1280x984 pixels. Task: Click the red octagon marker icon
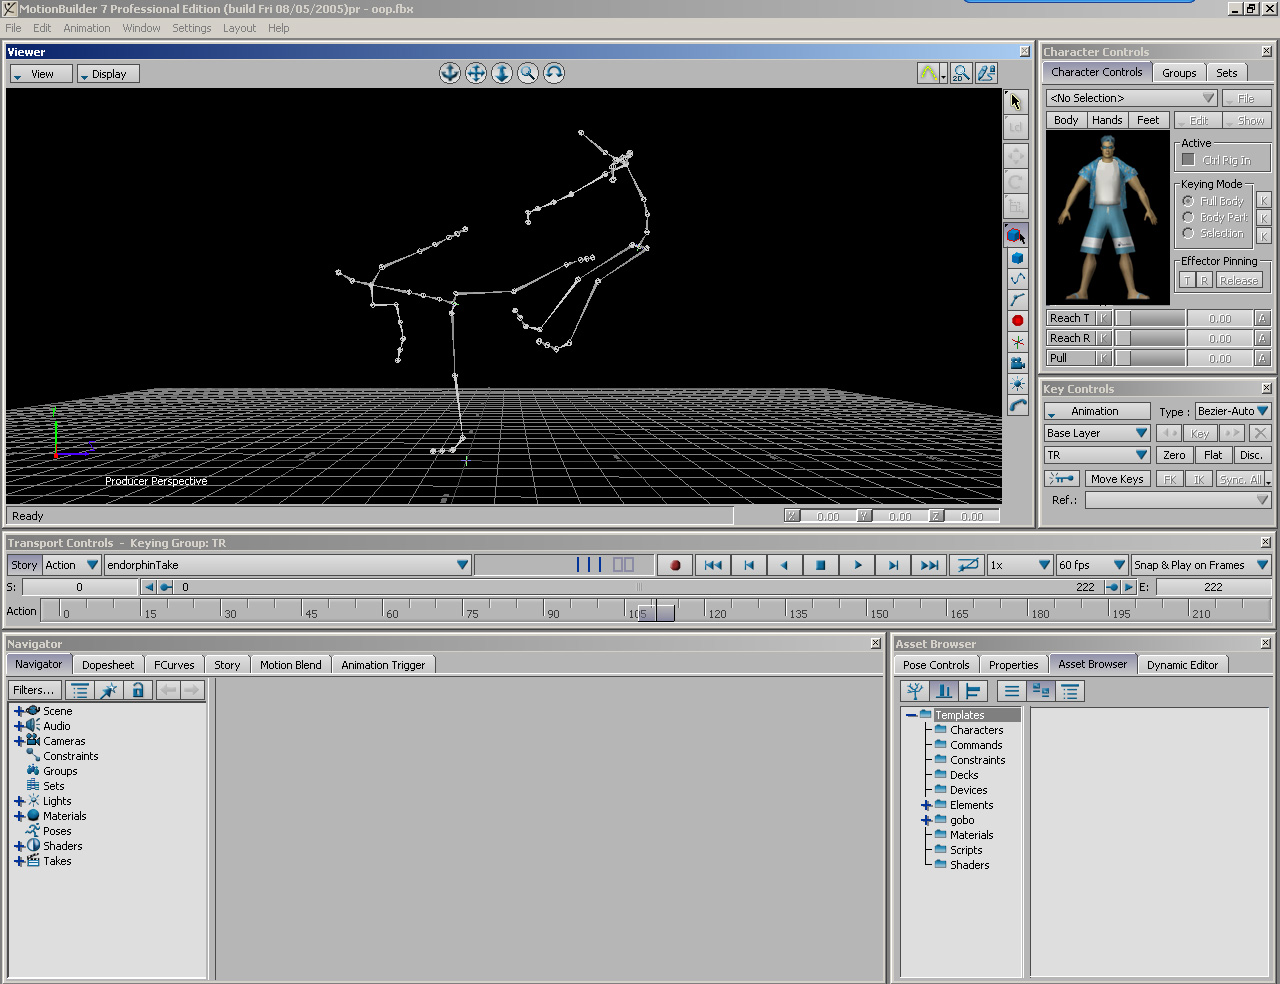1017,321
